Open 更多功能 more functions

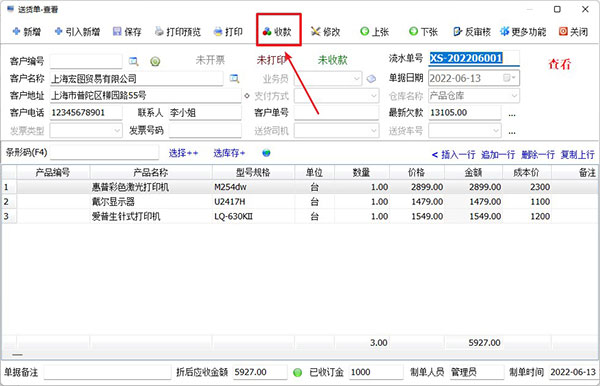click(523, 32)
